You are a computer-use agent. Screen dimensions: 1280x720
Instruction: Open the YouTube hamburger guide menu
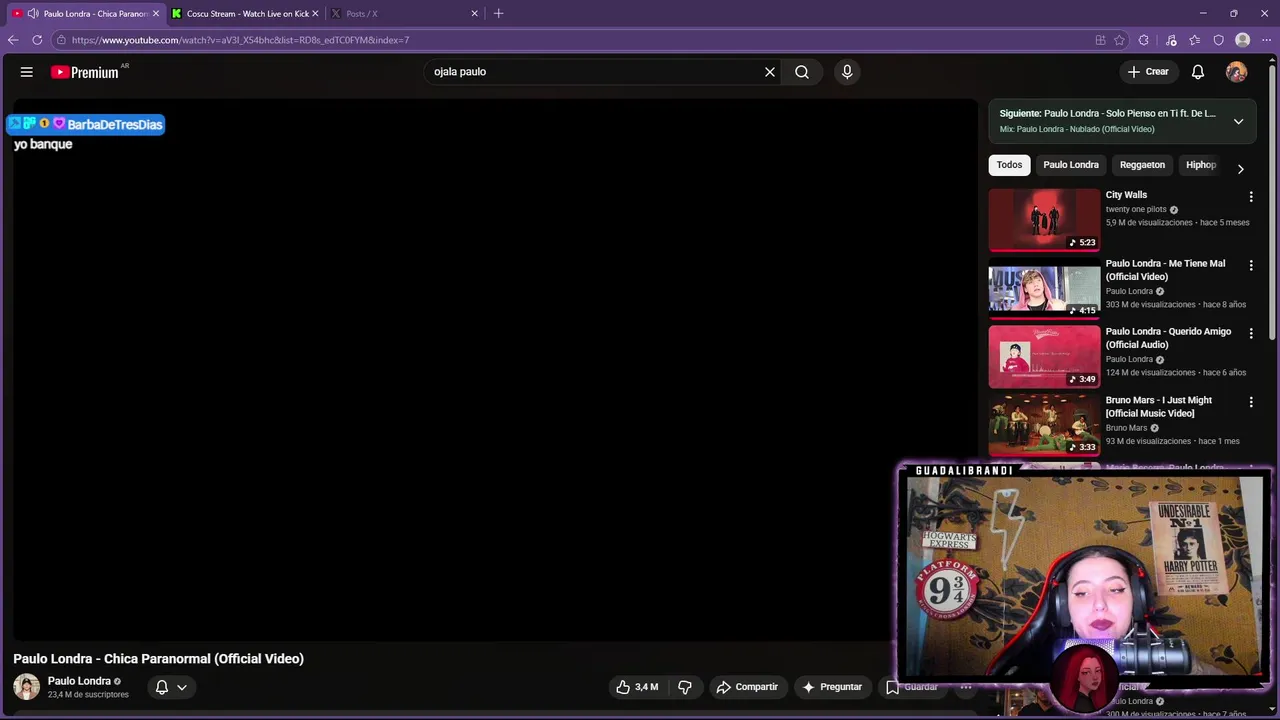click(27, 72)
